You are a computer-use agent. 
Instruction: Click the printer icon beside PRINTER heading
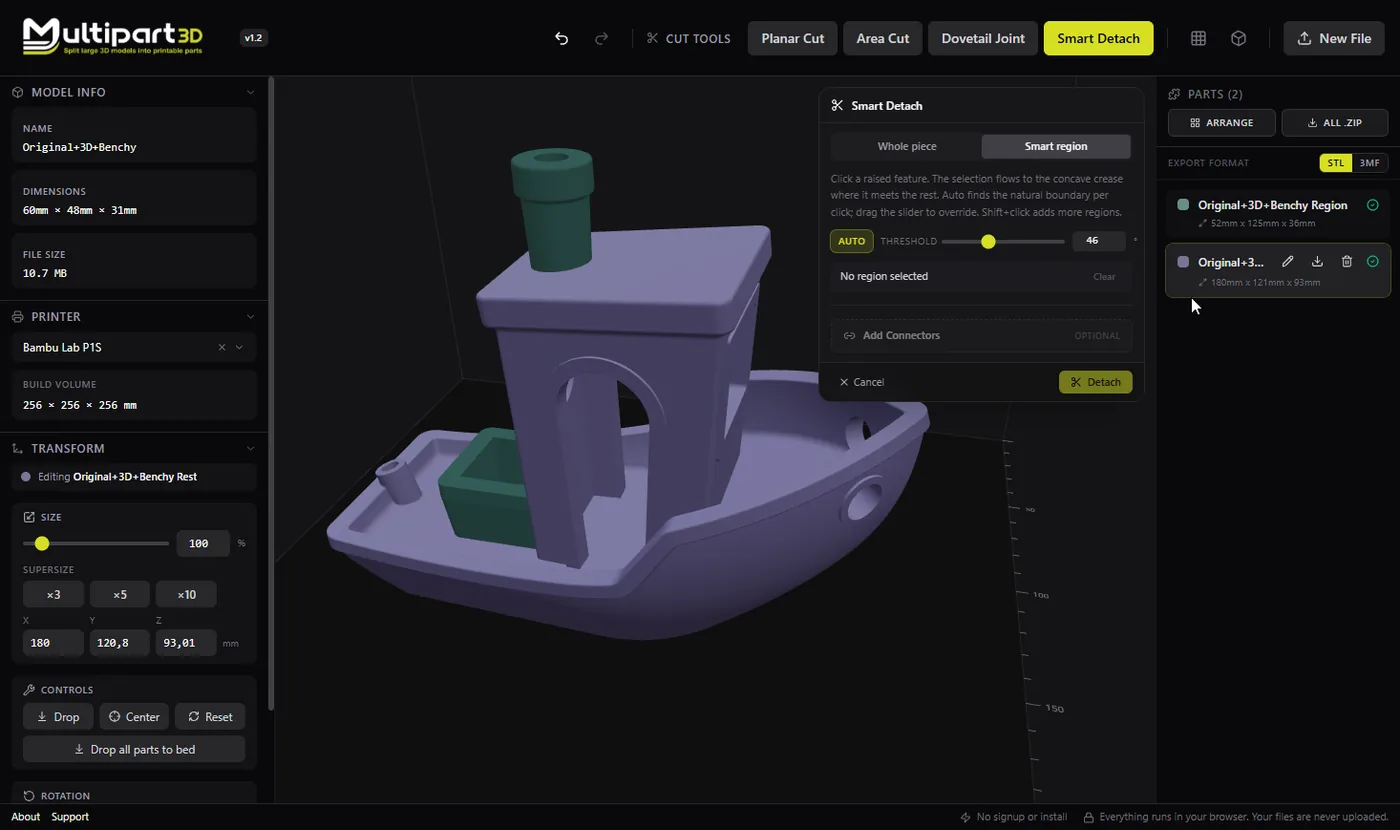coord(18,317)
